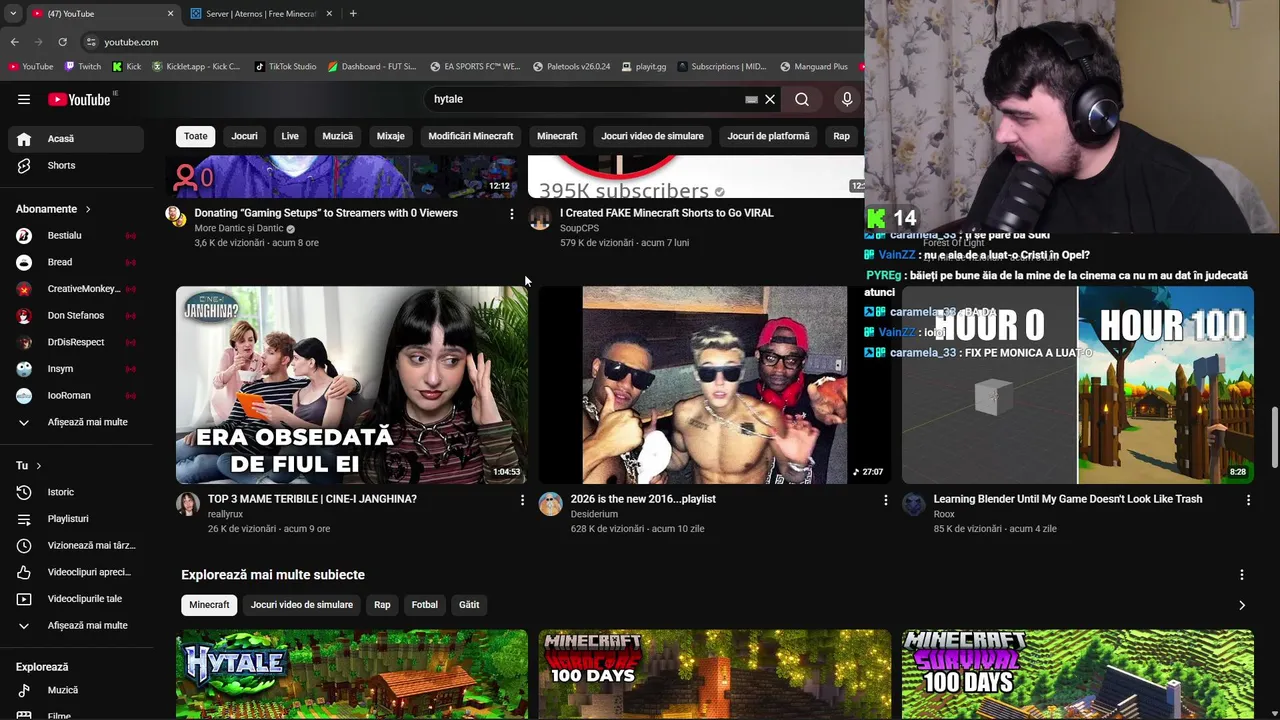This screenshot has height=720, width=1280.
Task: Open video title TOP 3 MAME TERIBILE
Action: [312, 499]
